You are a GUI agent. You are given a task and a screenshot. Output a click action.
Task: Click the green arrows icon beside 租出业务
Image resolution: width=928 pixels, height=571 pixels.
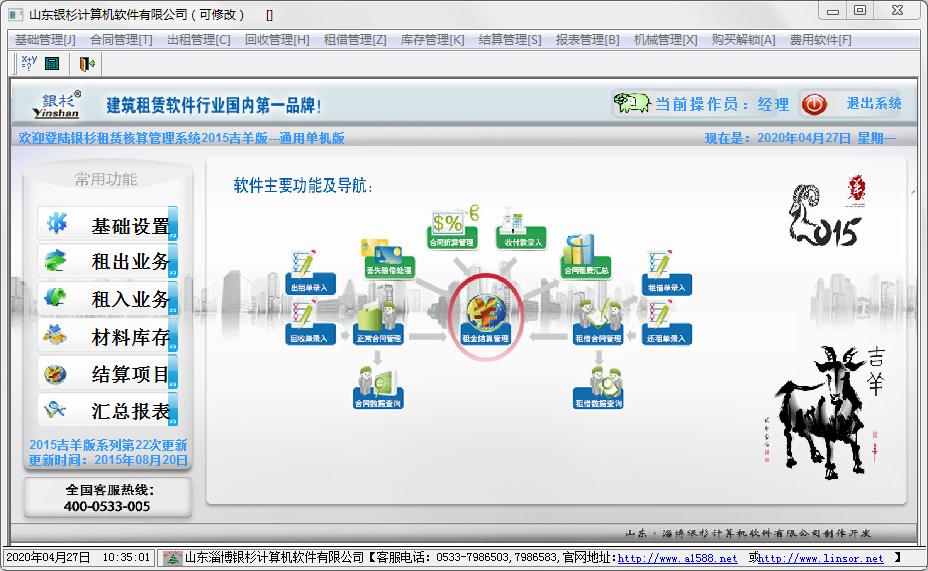pos(56,260)
